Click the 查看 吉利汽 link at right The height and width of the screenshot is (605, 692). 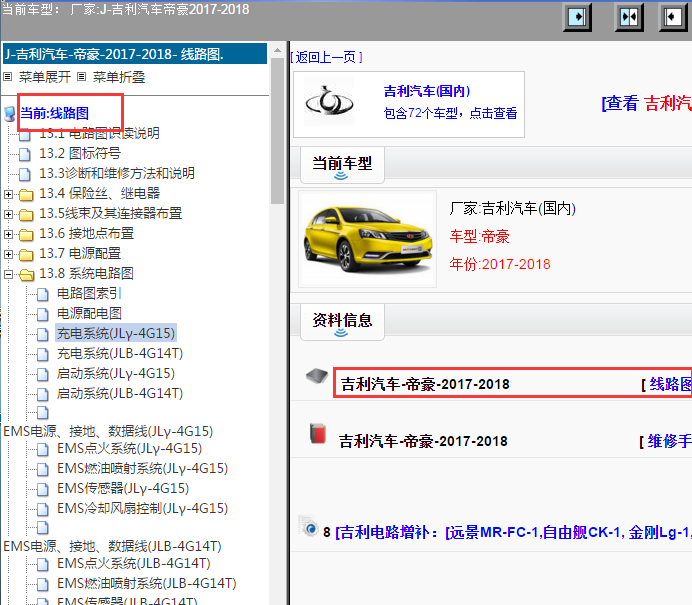[x=647, y=103]
